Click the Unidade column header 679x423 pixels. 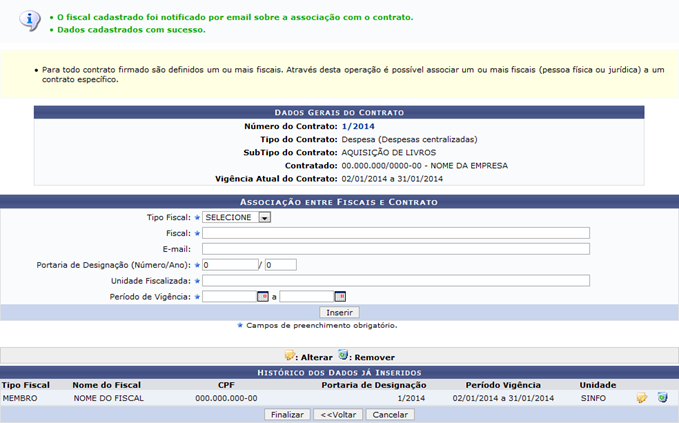point(598,385)
